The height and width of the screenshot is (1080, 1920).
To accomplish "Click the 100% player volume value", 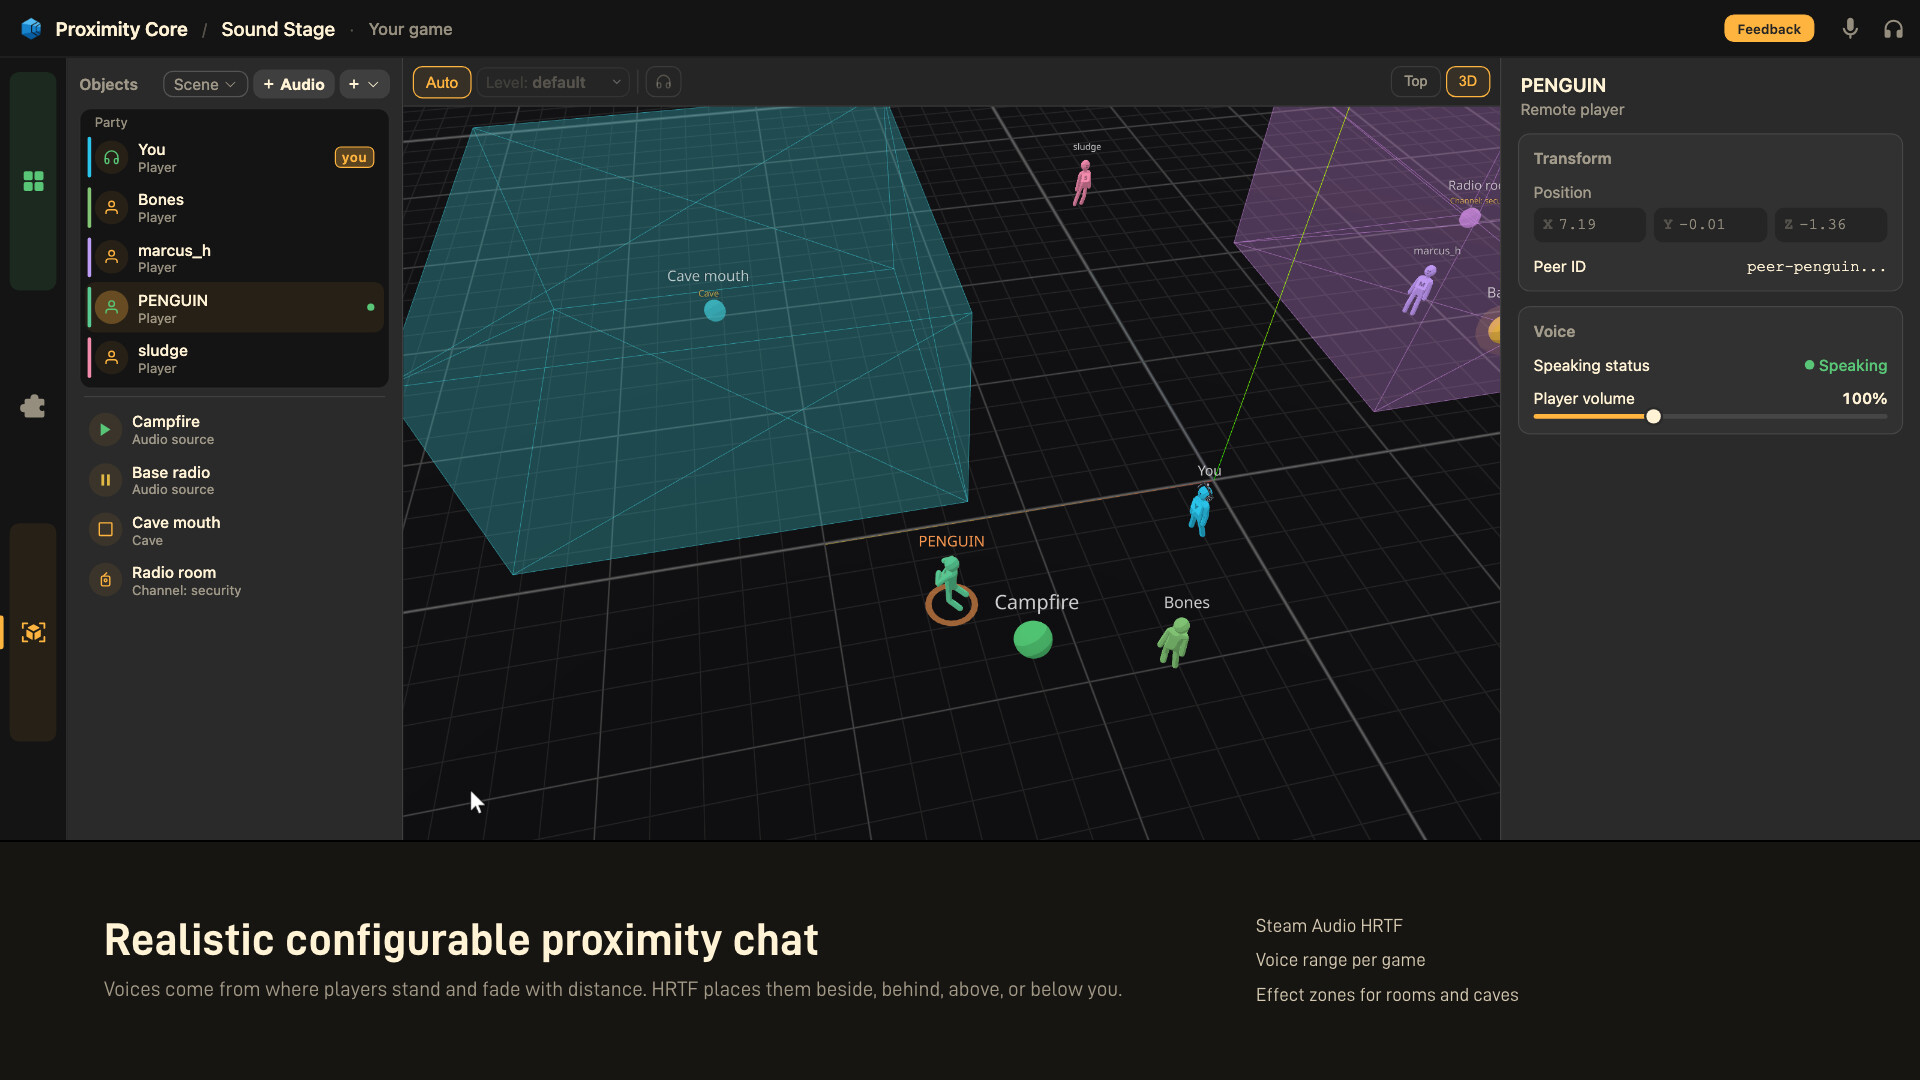I will [1865, 398].
